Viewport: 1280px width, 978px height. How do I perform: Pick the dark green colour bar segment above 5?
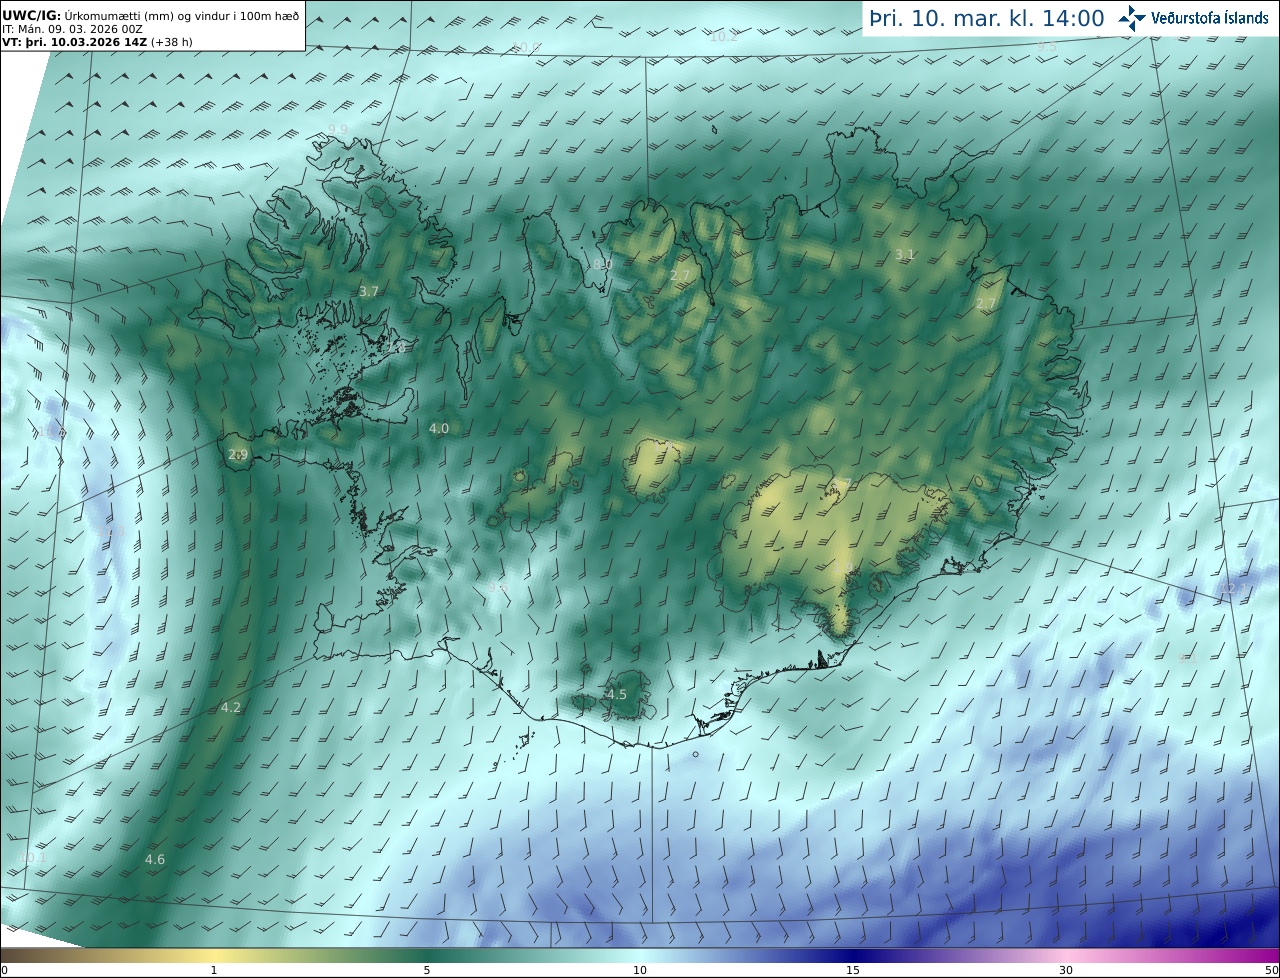click(x=427, y=955)
